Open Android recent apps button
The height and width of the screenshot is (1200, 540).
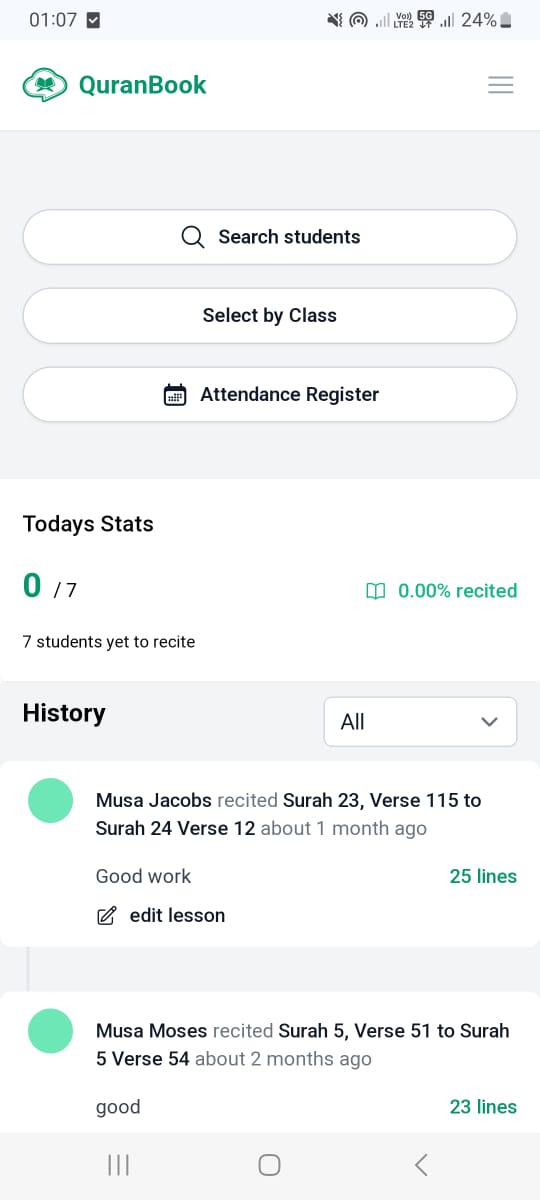point(118,1164)
